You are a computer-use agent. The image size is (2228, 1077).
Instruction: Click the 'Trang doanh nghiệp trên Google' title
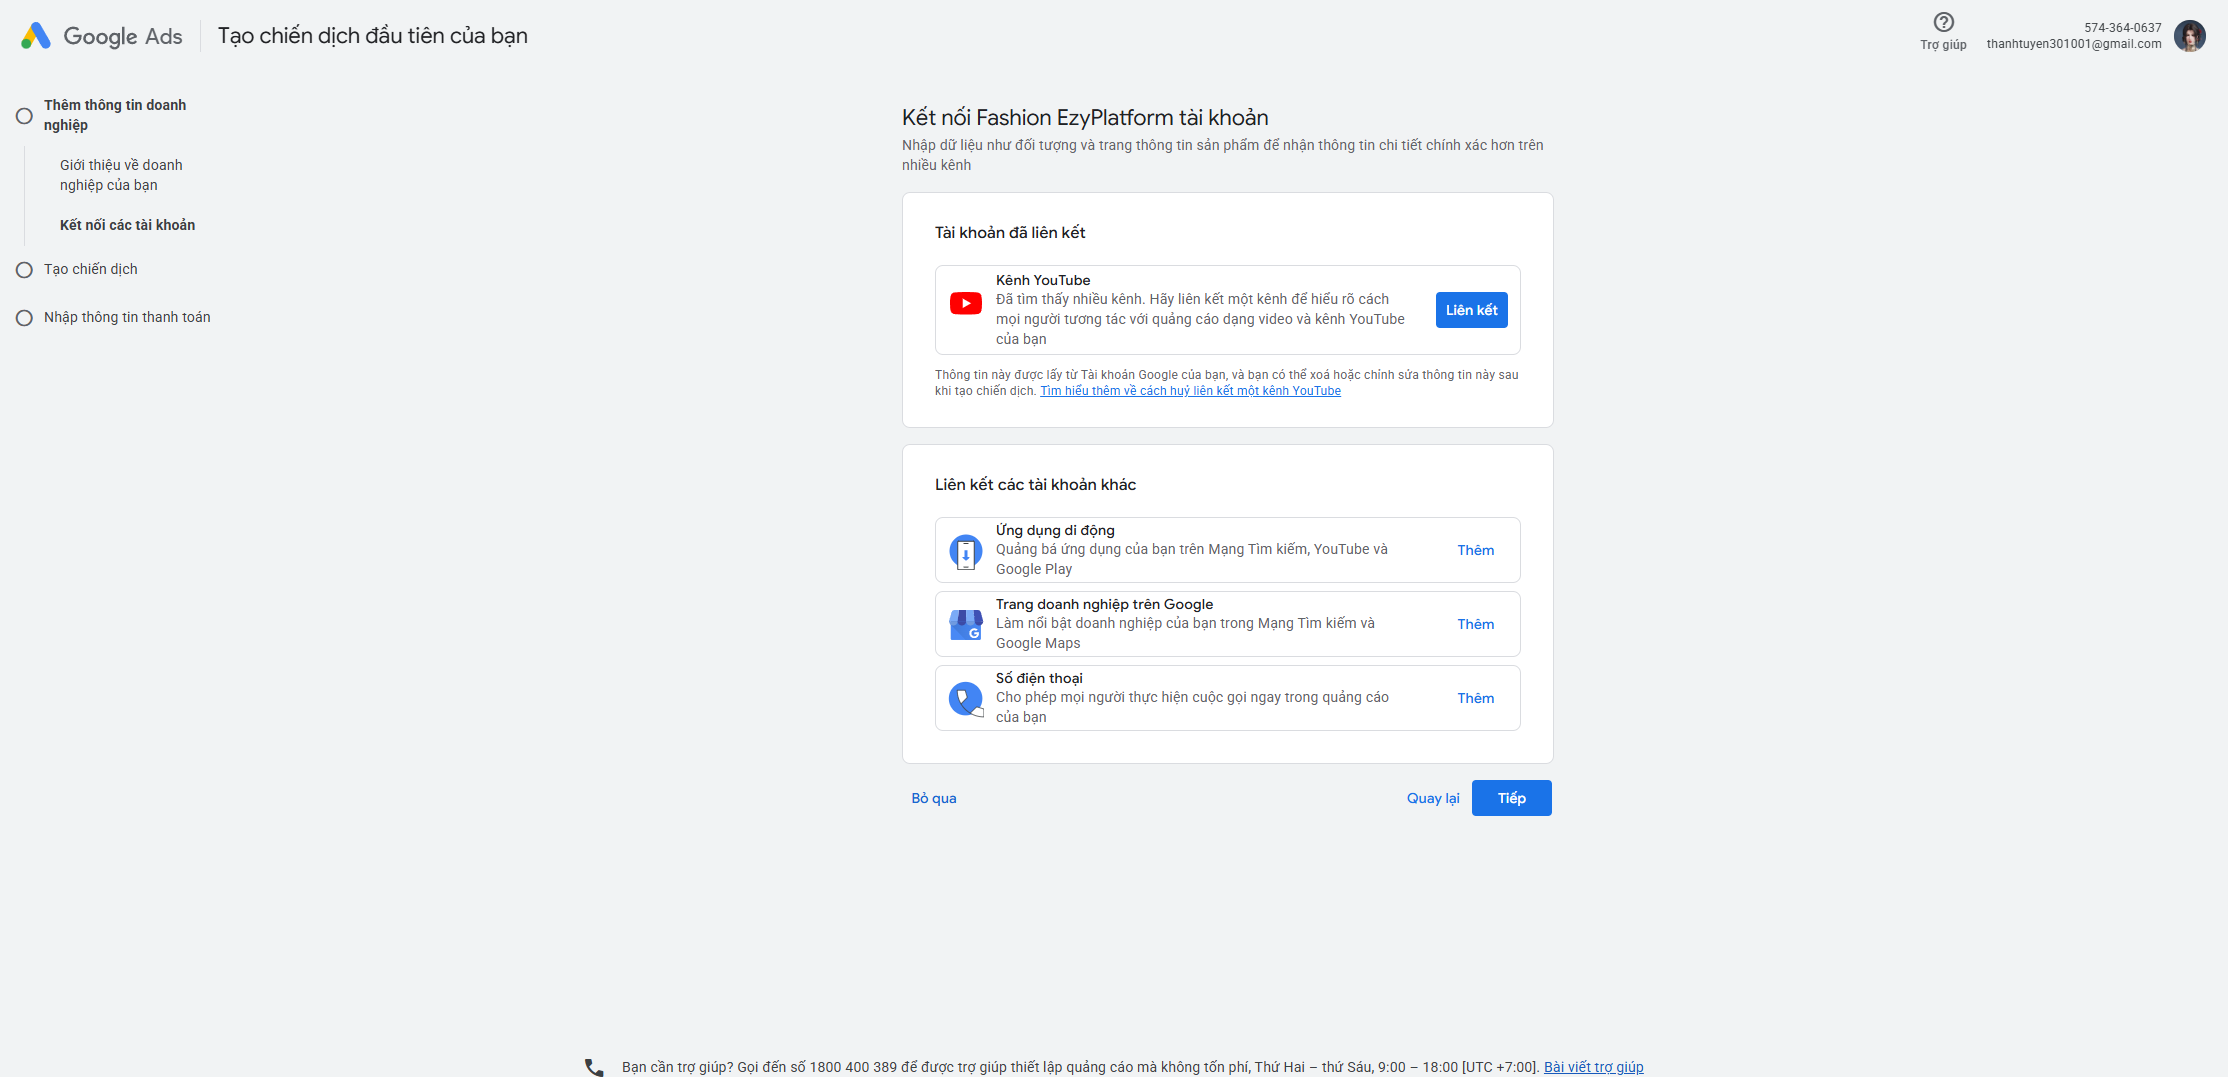[x=1105, y=604]
